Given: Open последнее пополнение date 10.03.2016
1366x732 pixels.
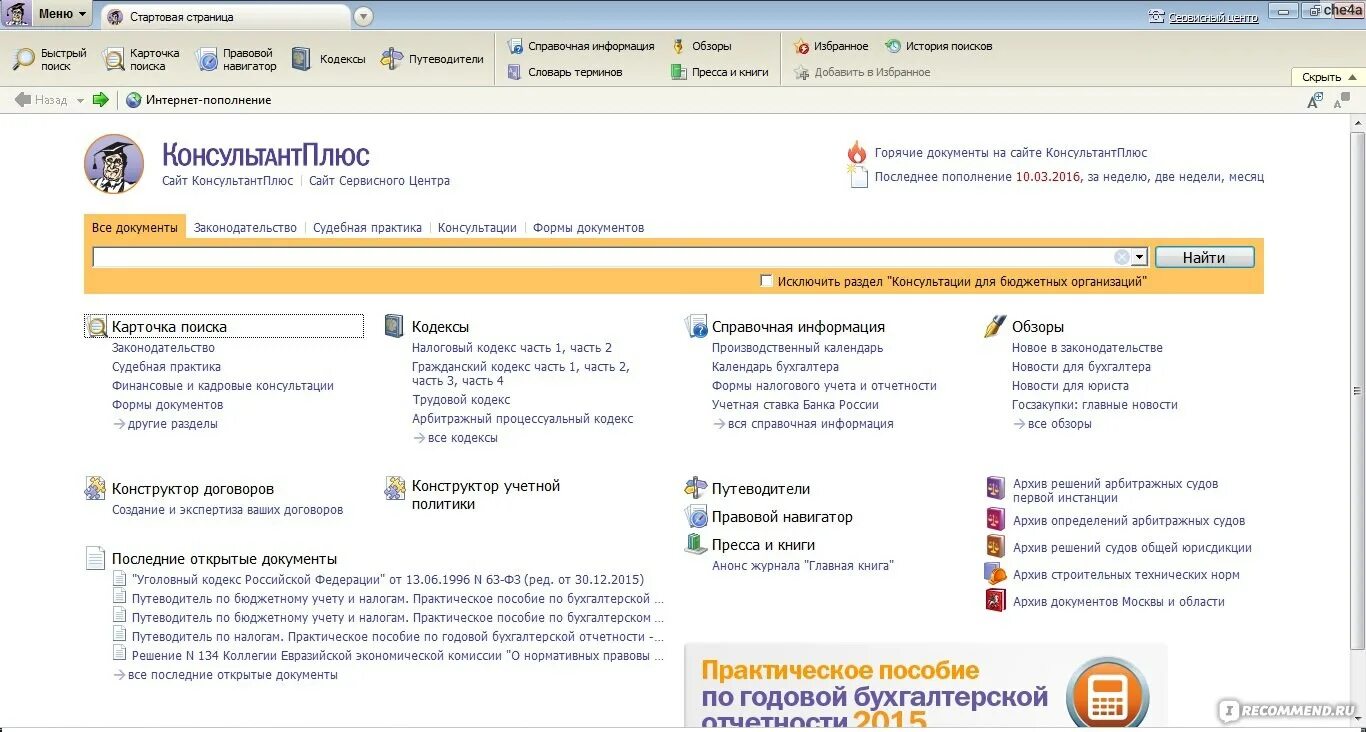Looking at the screenshot, I should click(x=1048, y=177).
